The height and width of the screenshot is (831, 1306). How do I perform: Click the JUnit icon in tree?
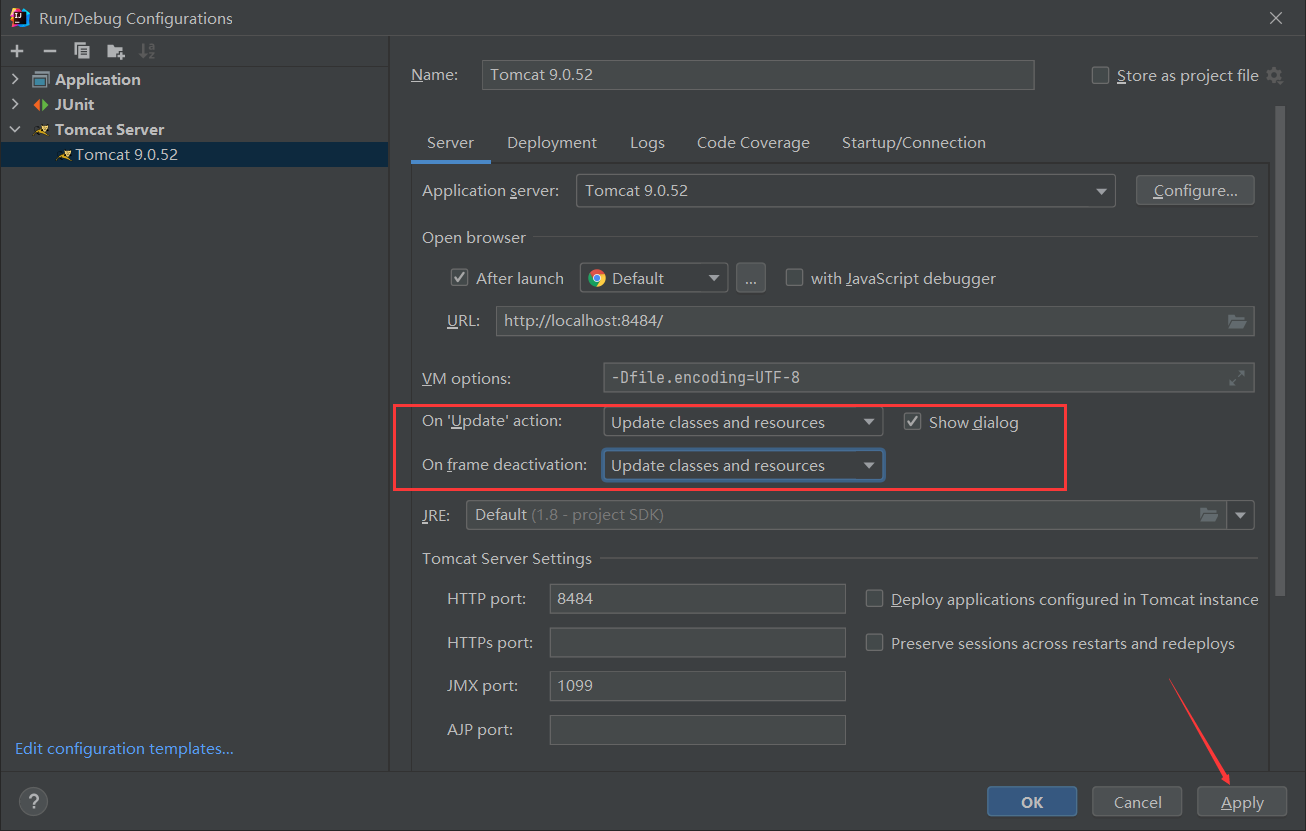click(x=40, y=105)
